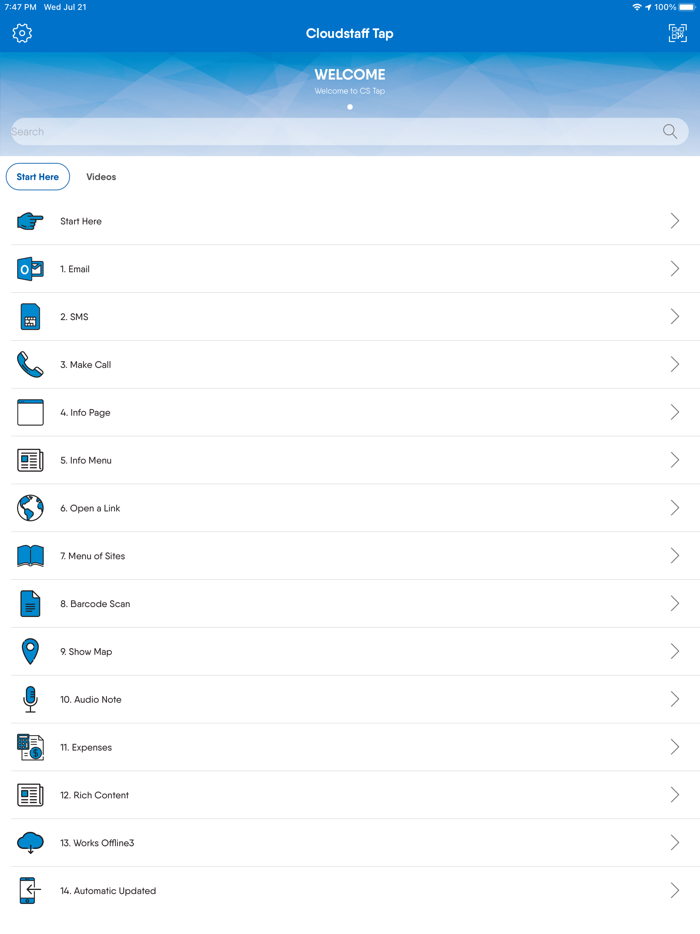Open the "Start Here" list item label

[x=81, y=221]
